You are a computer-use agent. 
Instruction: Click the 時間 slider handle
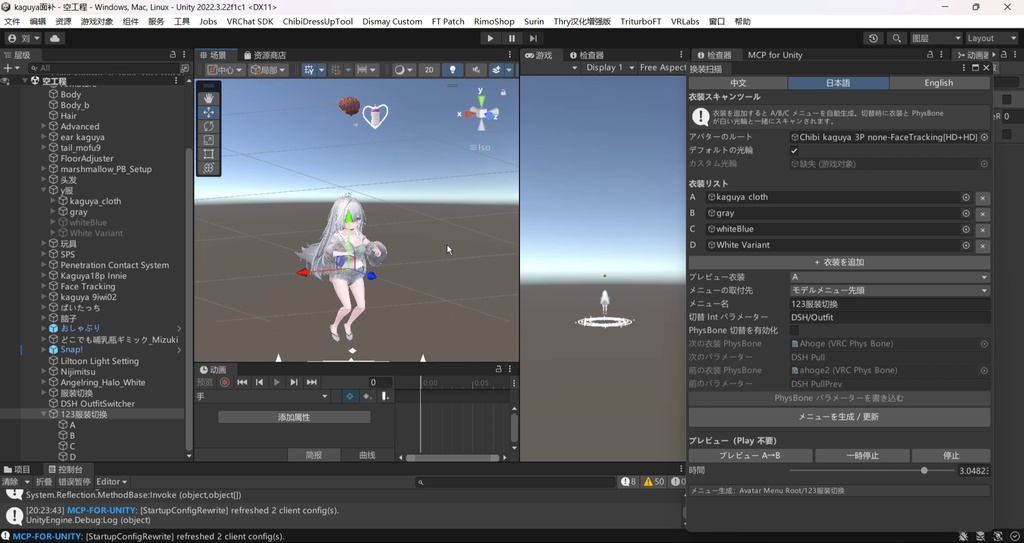[924, 470]
